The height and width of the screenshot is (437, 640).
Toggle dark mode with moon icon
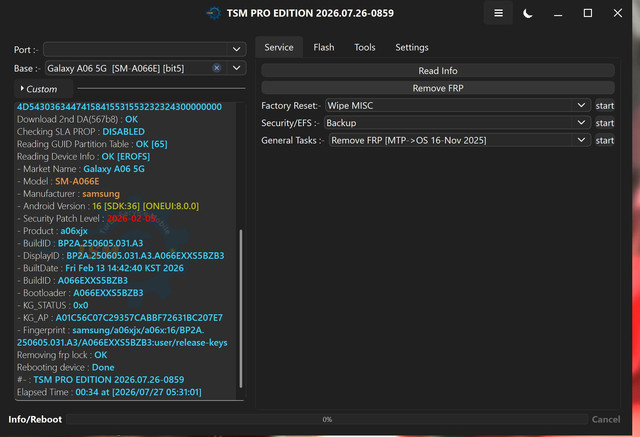(x=527, y=13)
